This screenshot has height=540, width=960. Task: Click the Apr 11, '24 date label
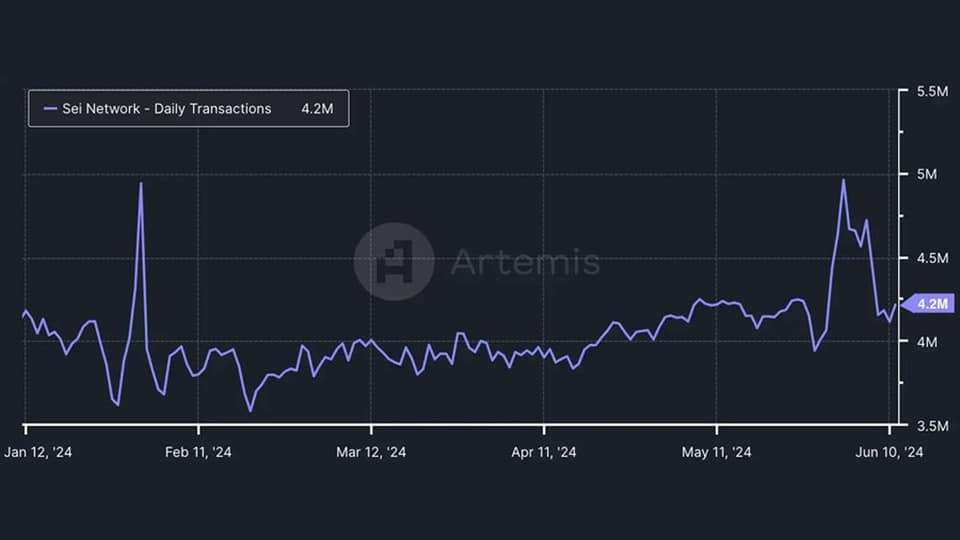tap(544, 452)
